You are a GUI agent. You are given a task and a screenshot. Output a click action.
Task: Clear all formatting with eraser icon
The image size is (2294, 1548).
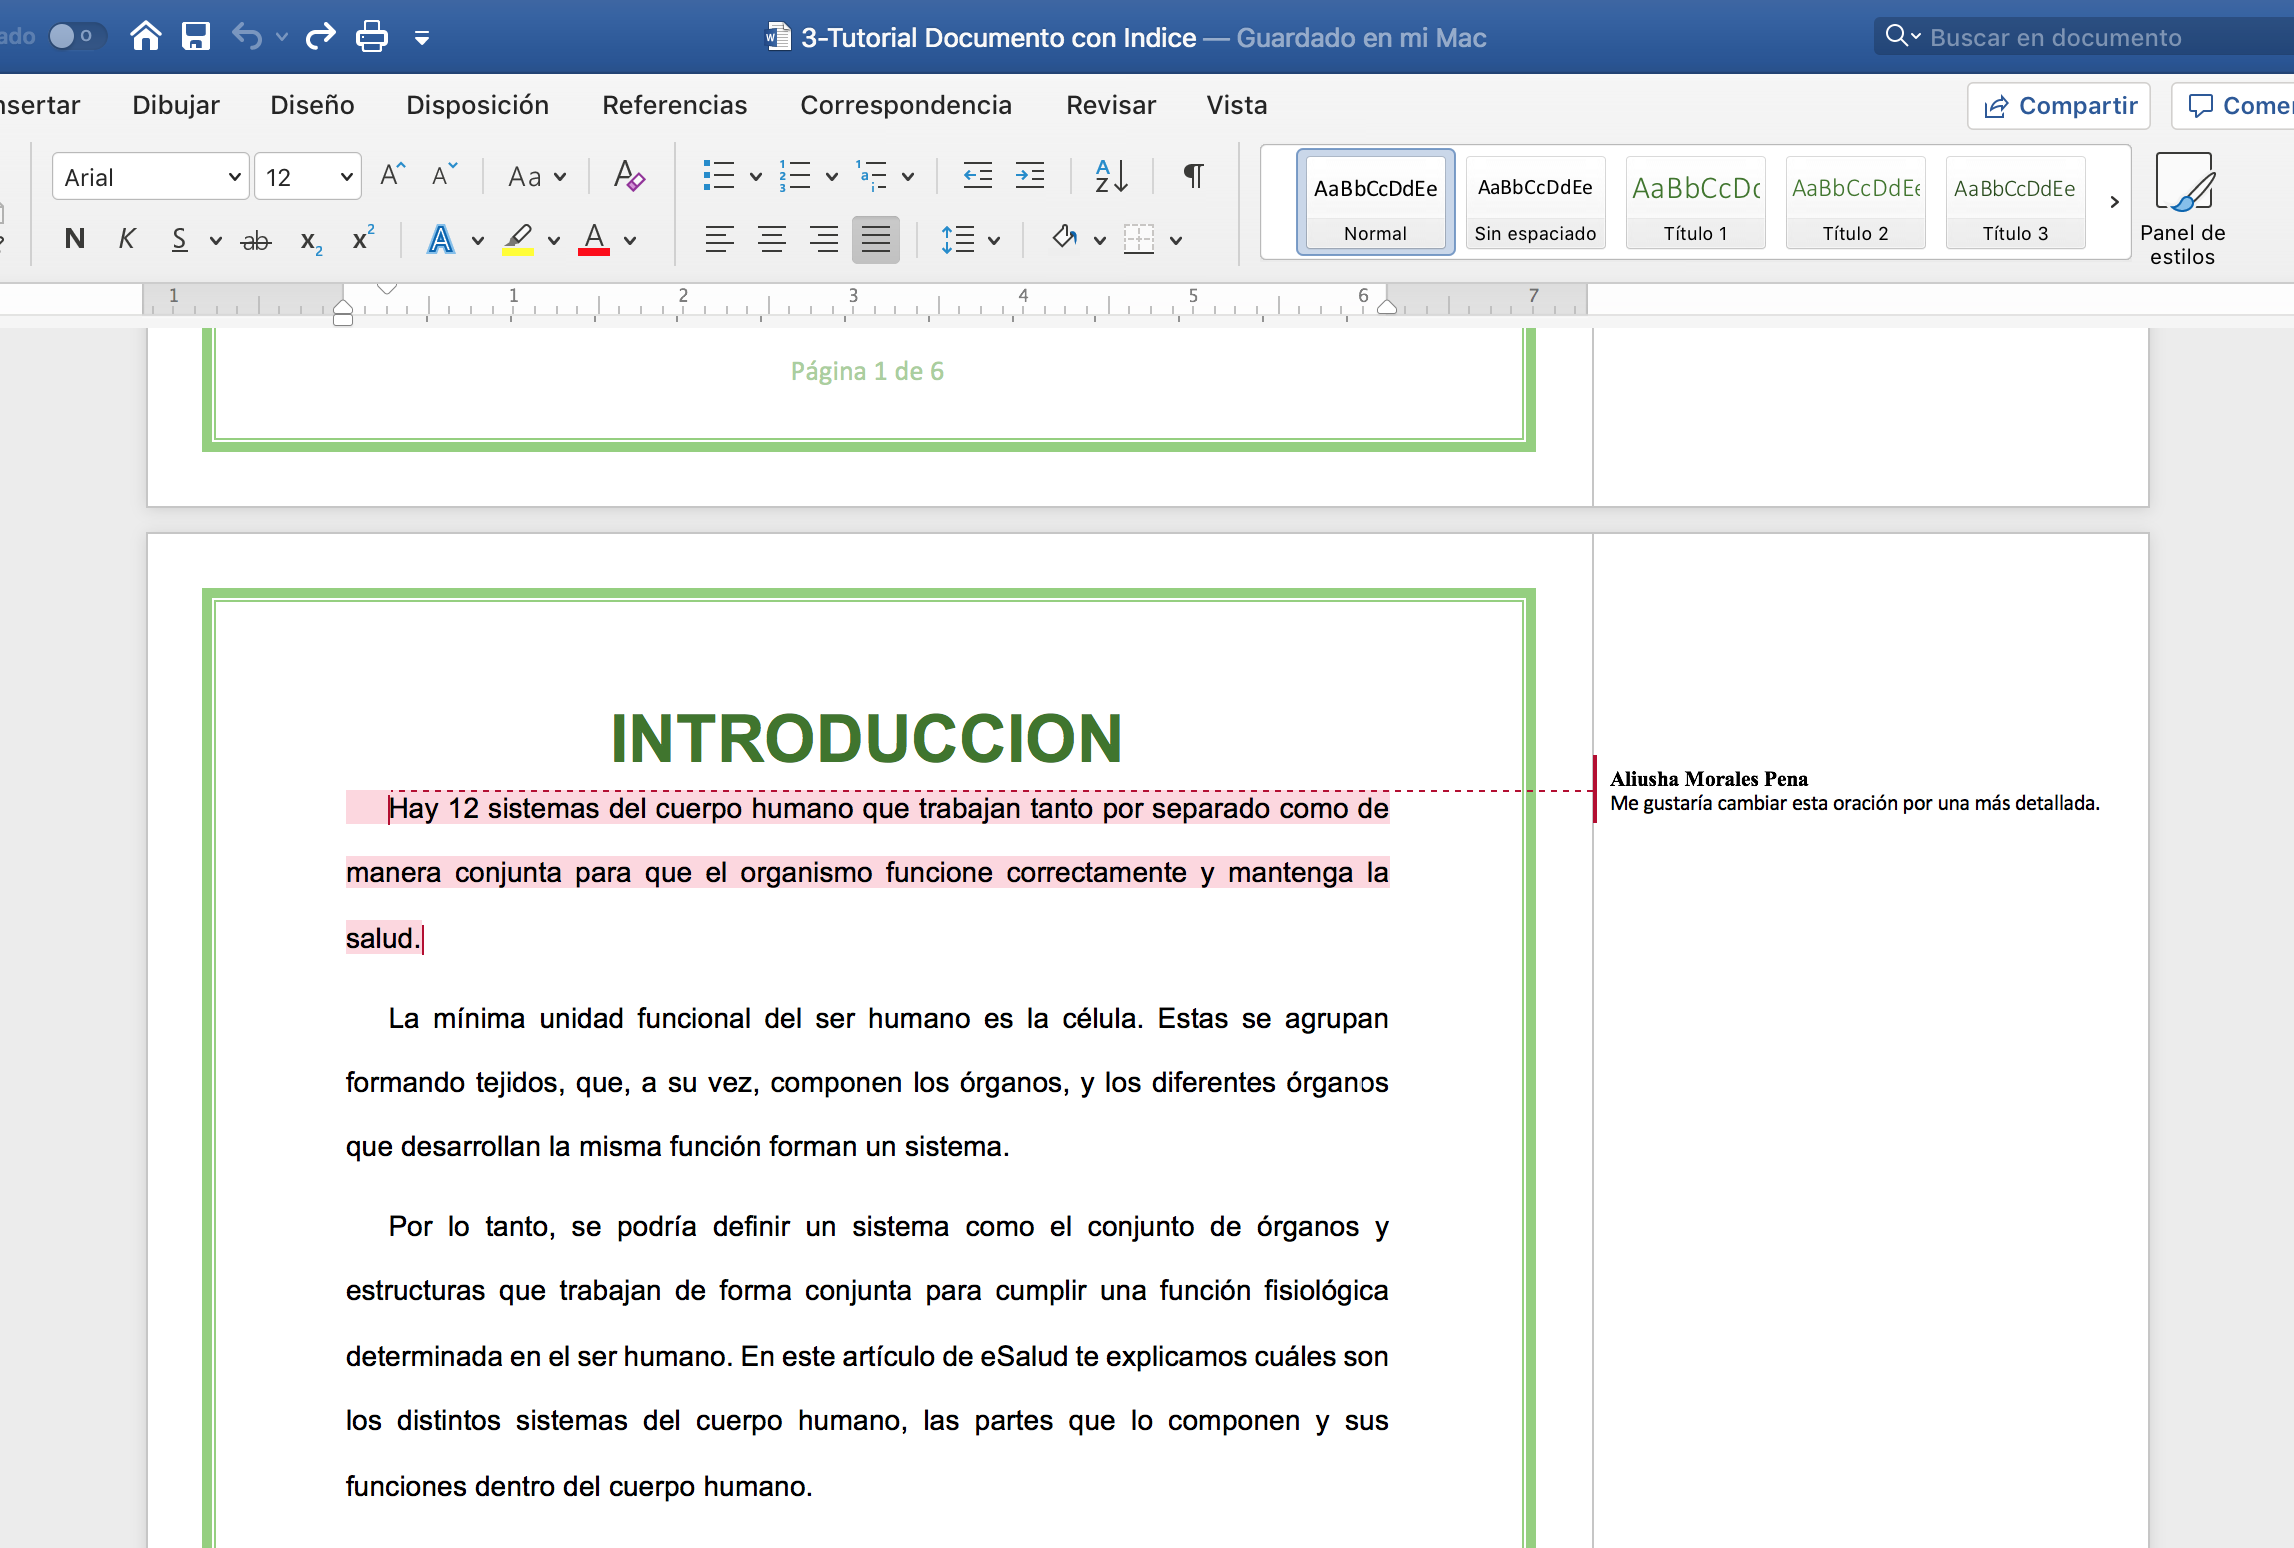[629, 176]
